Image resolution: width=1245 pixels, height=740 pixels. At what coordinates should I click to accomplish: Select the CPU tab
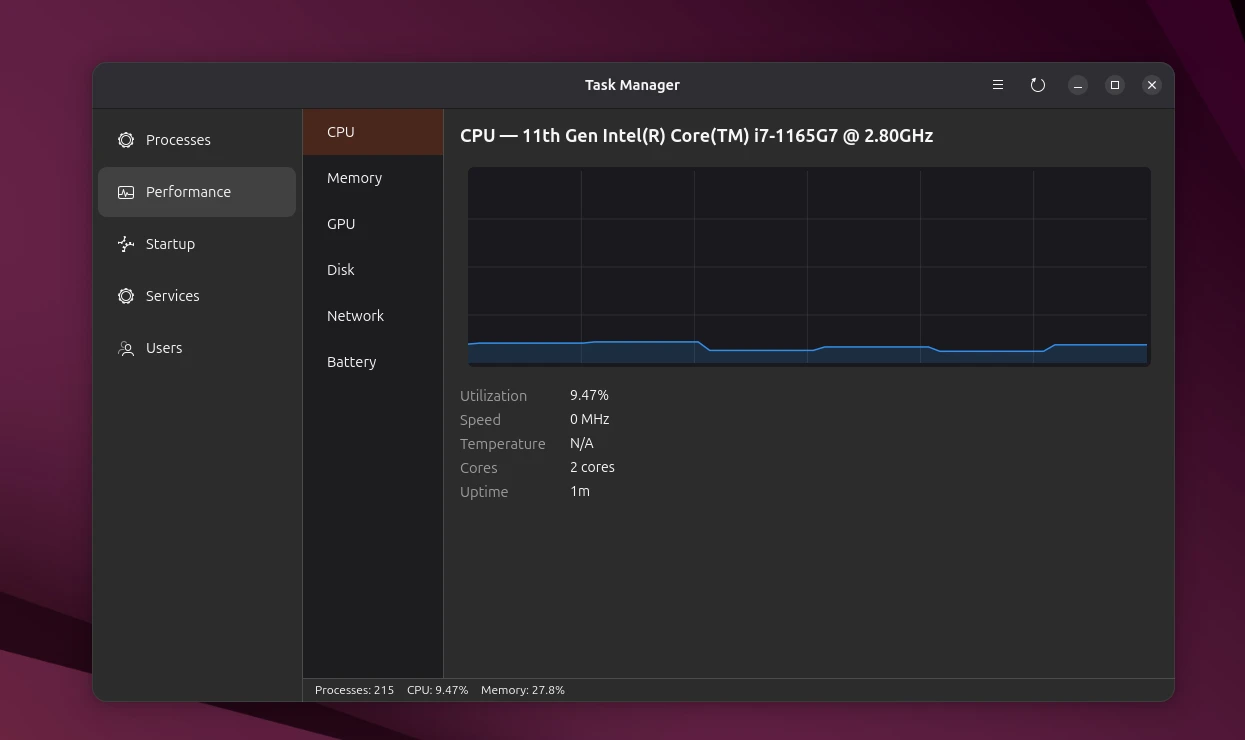point(340,131)
